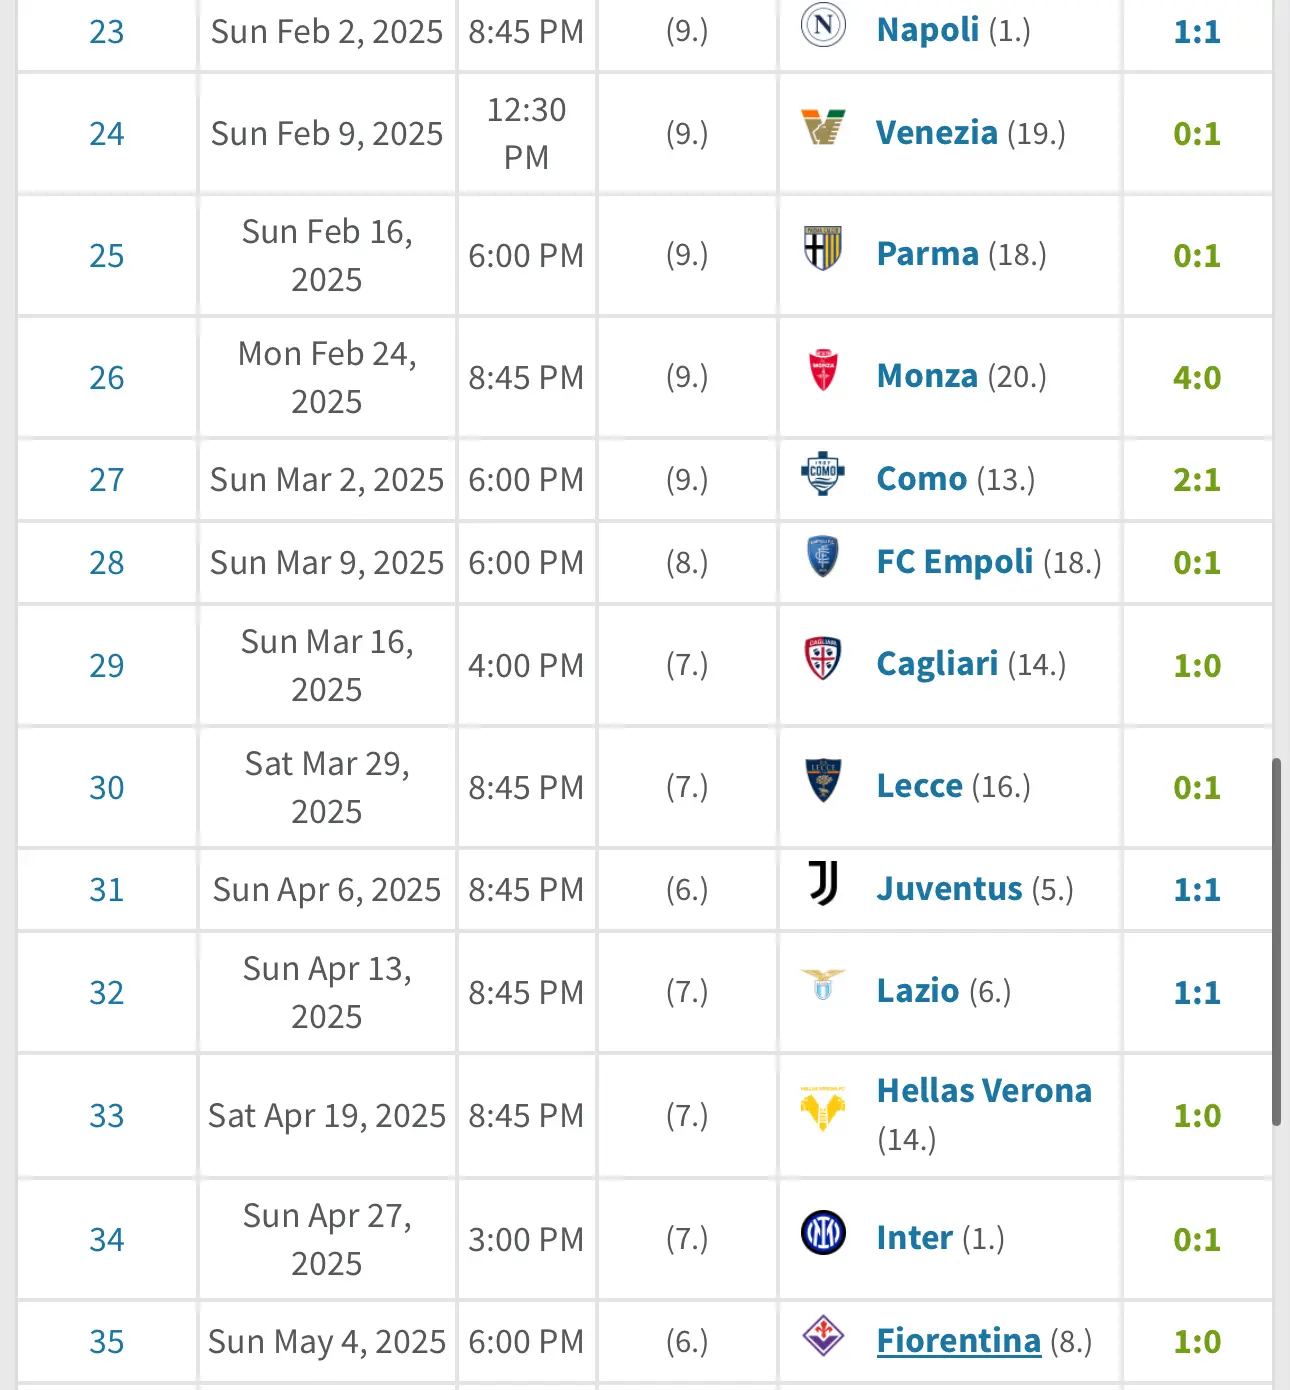Open the Inter club crest
The image size is (1290, 1390).
[x=823, y=1232]
